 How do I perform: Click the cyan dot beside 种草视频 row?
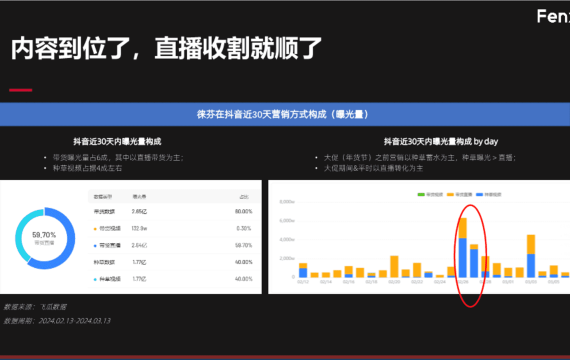coord(95,279)
